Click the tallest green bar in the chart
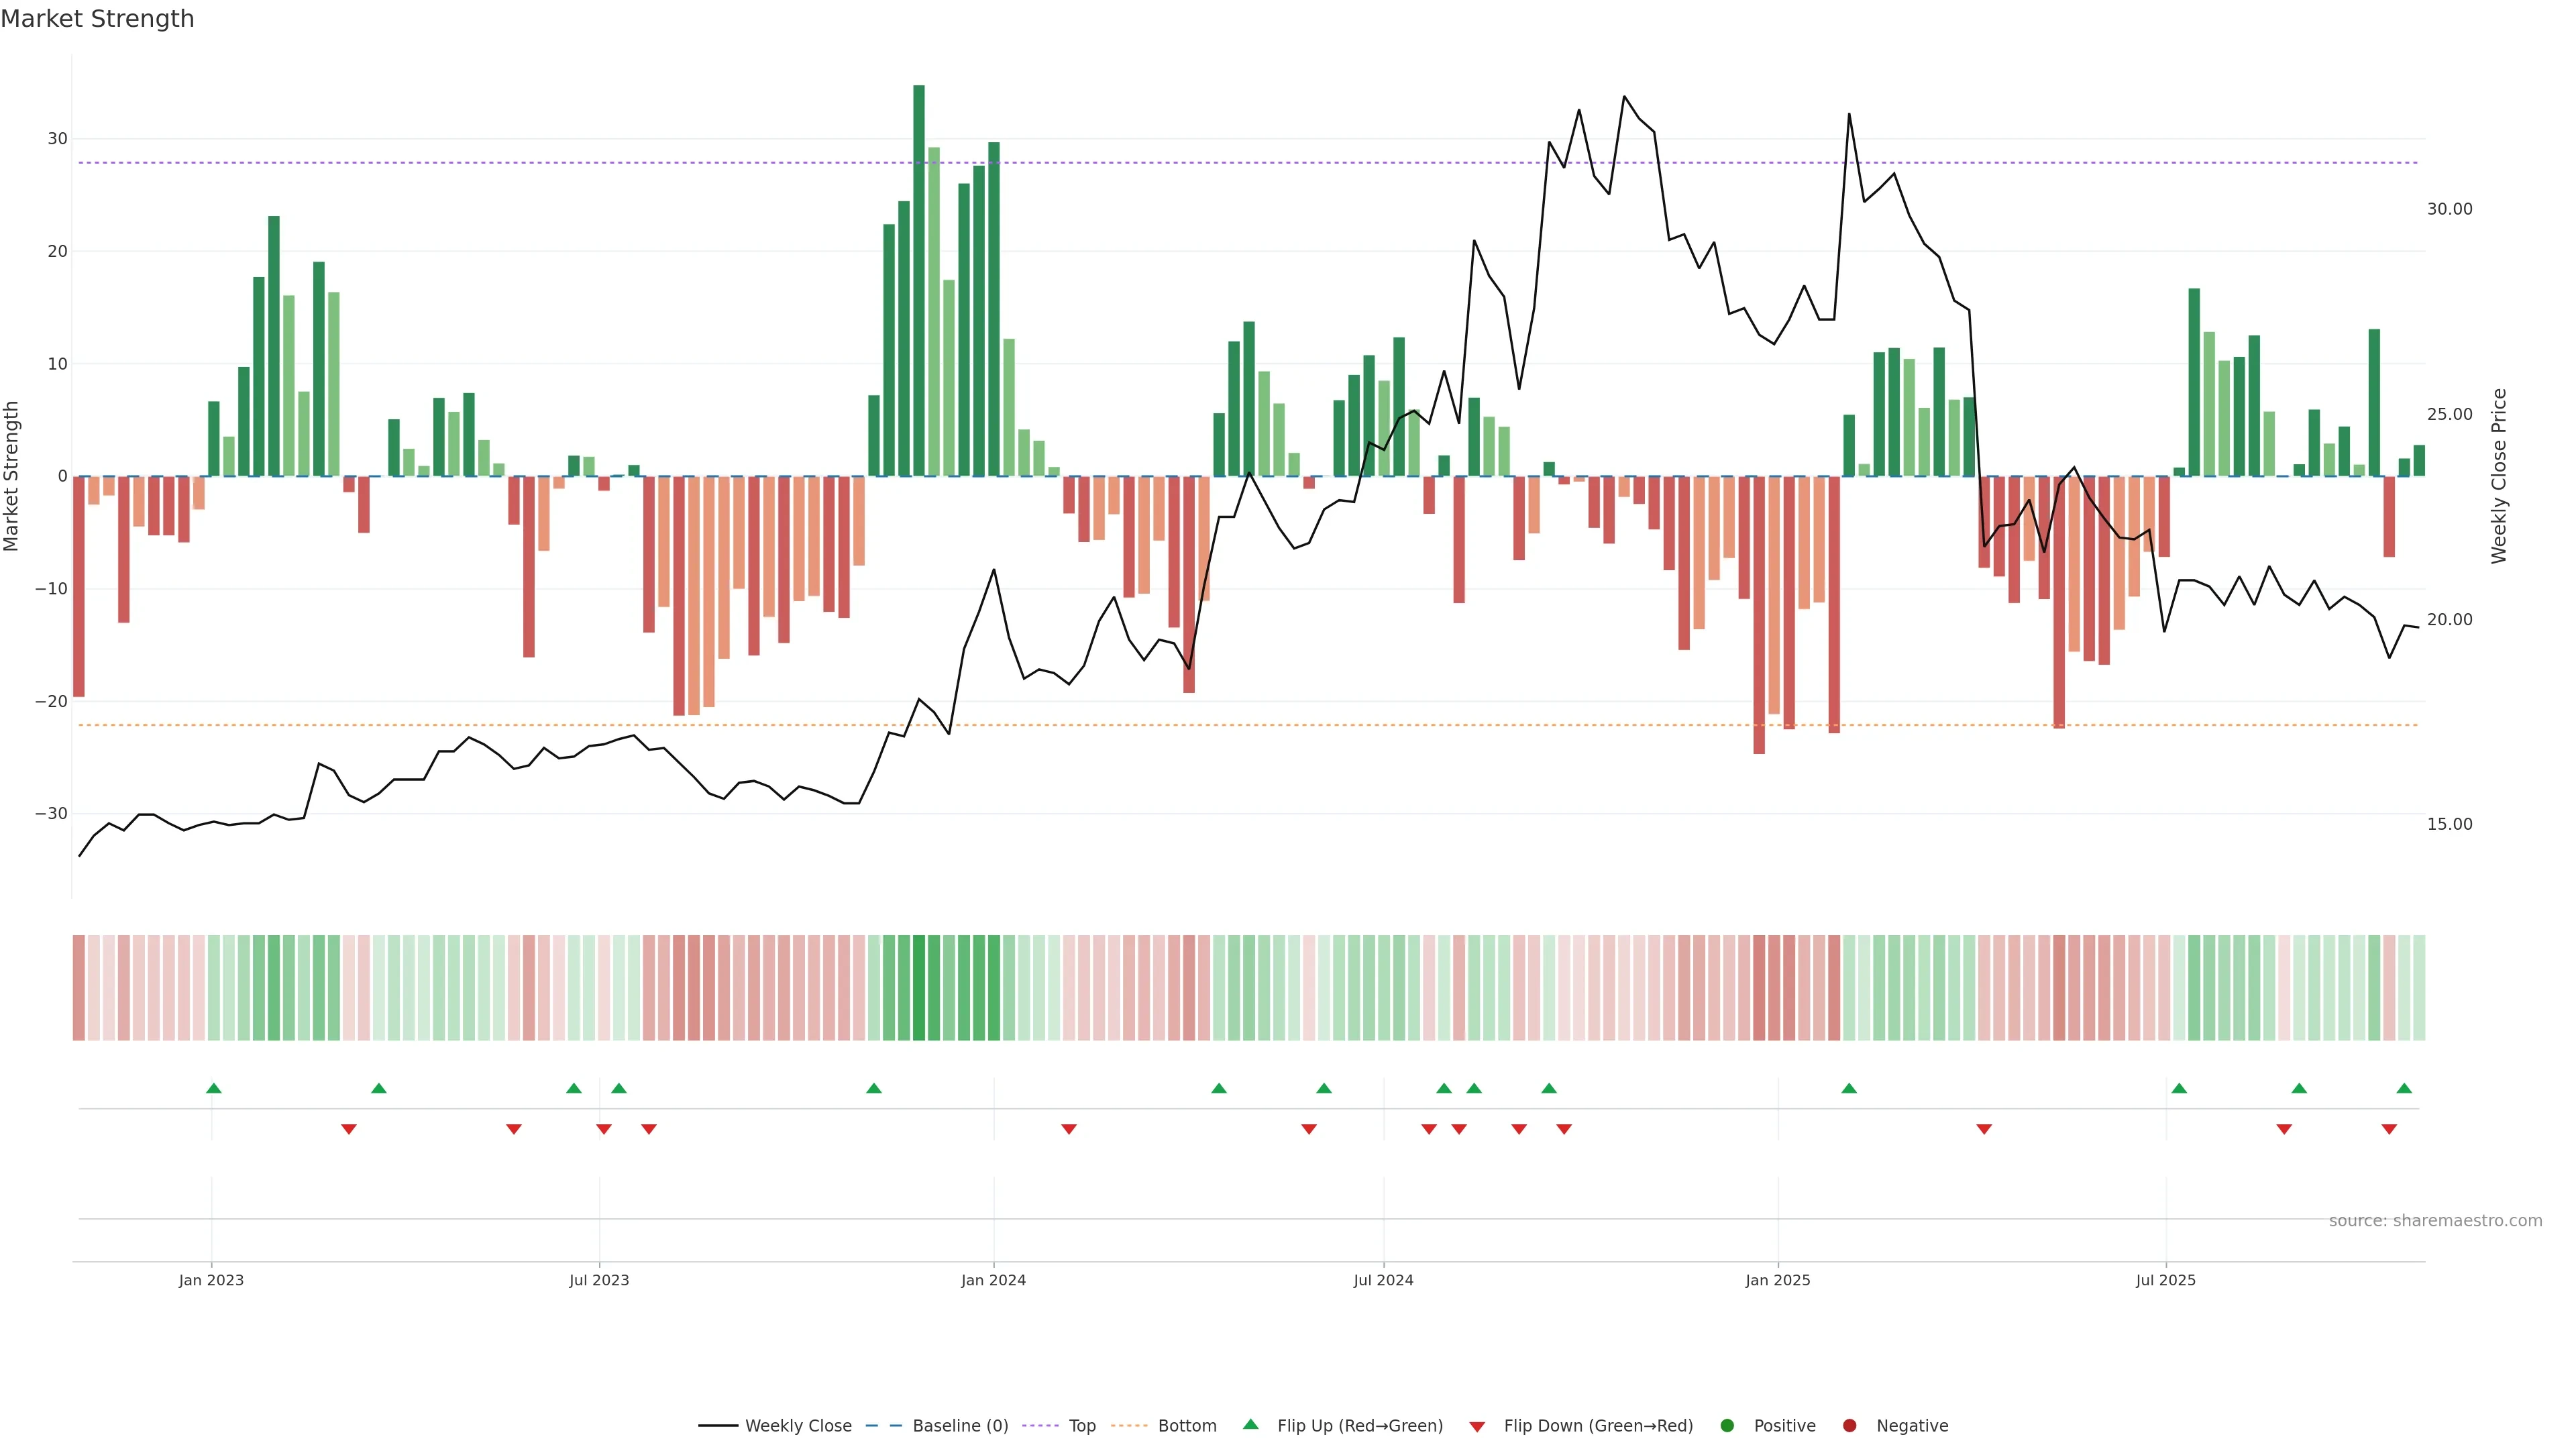This screenshot has height=1449, width=2576. pyautogui.click(x=919, y=280)
